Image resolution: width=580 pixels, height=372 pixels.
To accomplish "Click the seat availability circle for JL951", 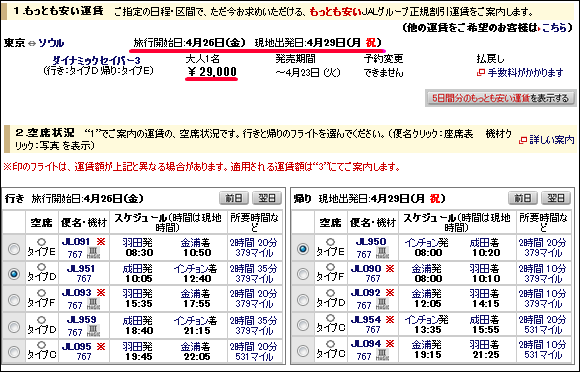I will pyautogui.click(x=41, y=267).
